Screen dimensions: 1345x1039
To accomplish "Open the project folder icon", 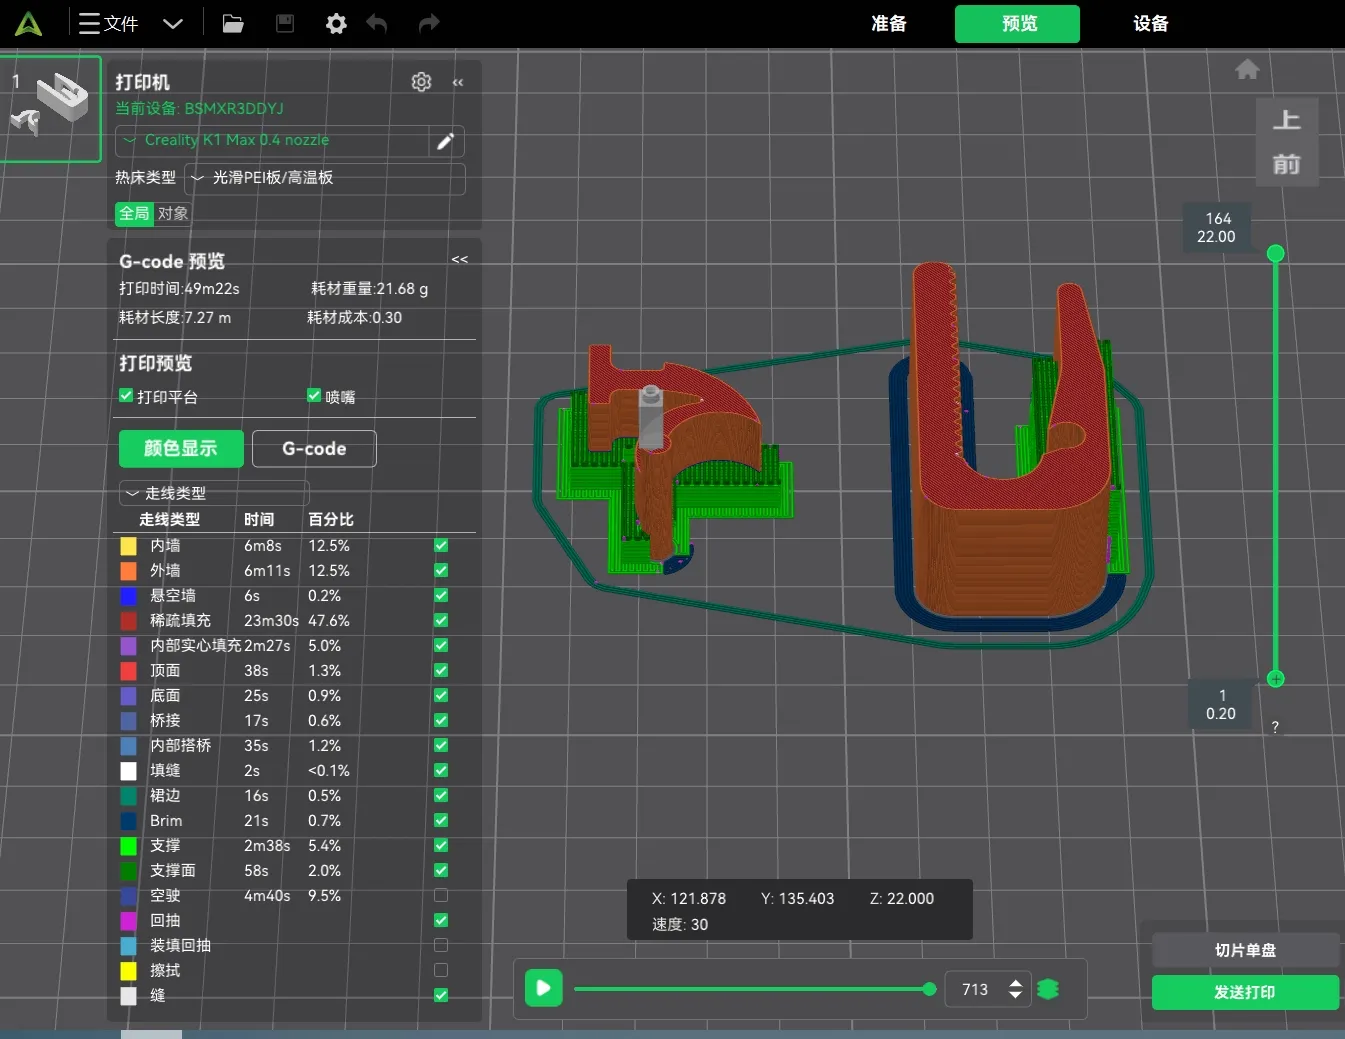I will (x=233, y=23).
